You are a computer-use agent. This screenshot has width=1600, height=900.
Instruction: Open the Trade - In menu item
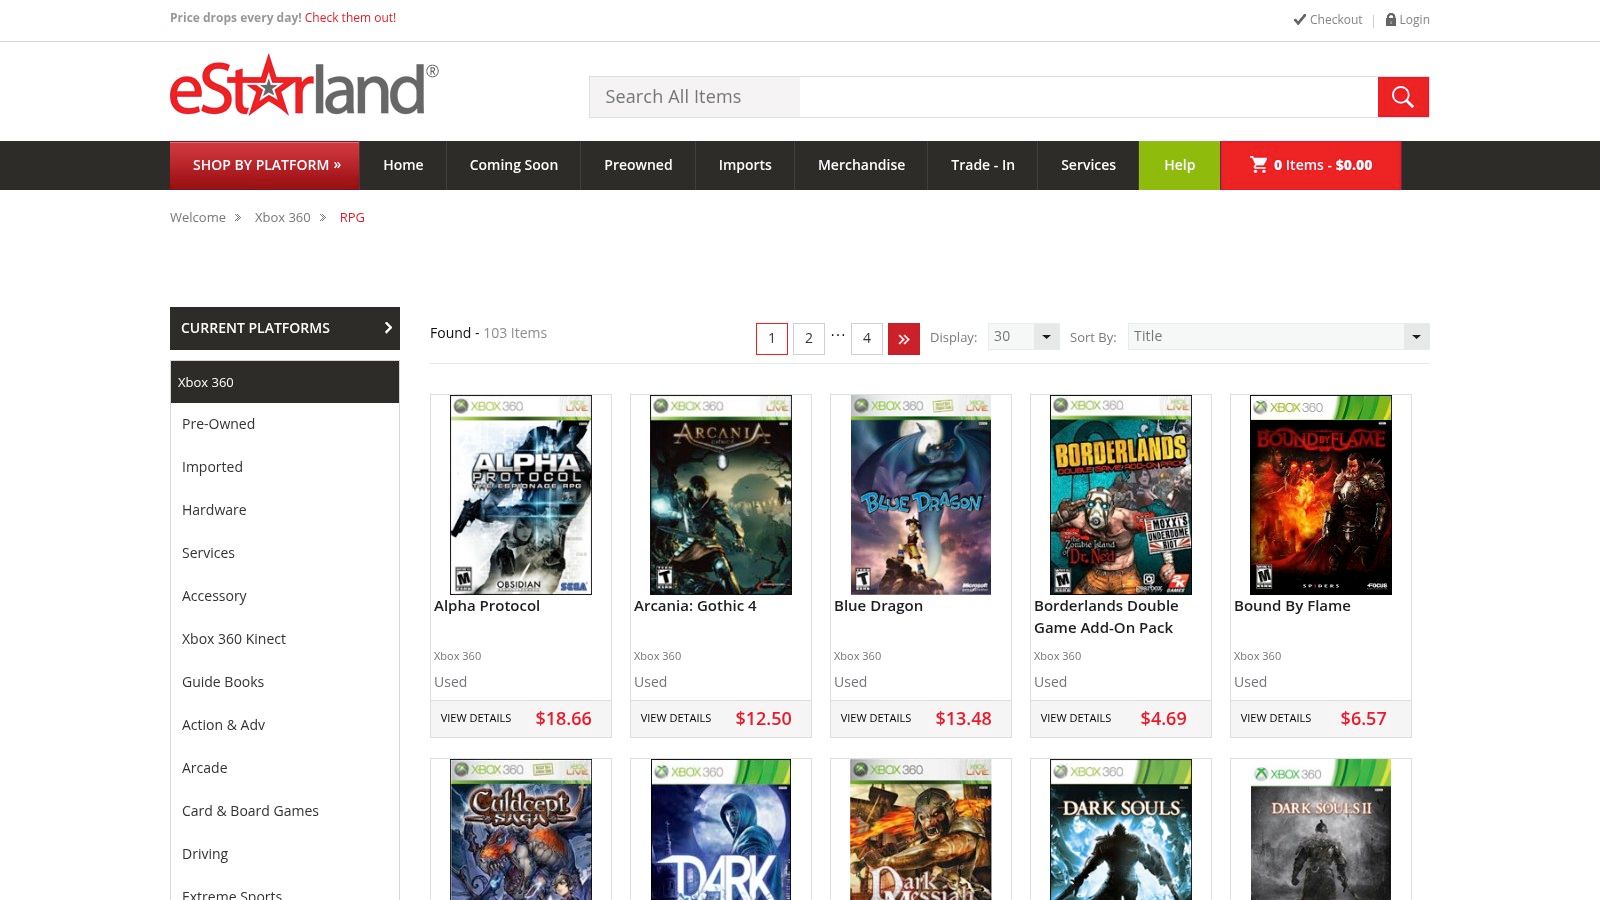(983, 165)
